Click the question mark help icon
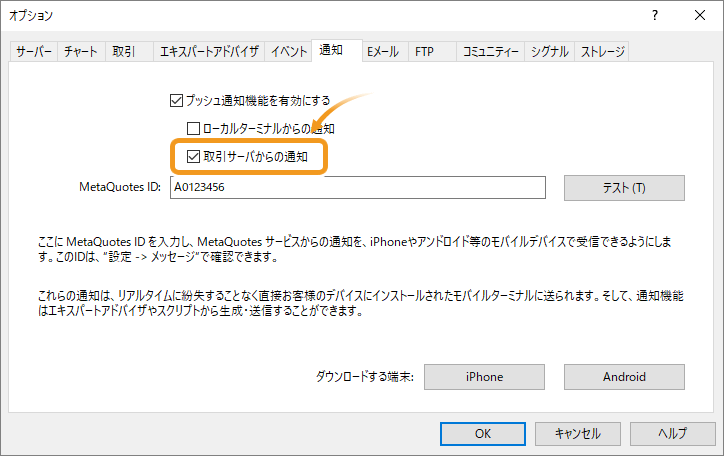724x456 pixels. point(655,15)
